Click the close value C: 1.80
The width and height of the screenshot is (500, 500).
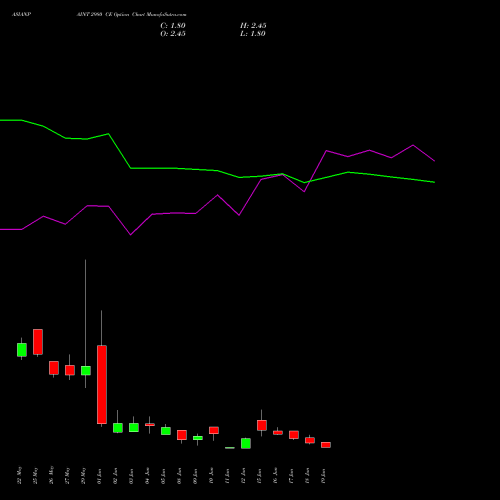point(173,26)
